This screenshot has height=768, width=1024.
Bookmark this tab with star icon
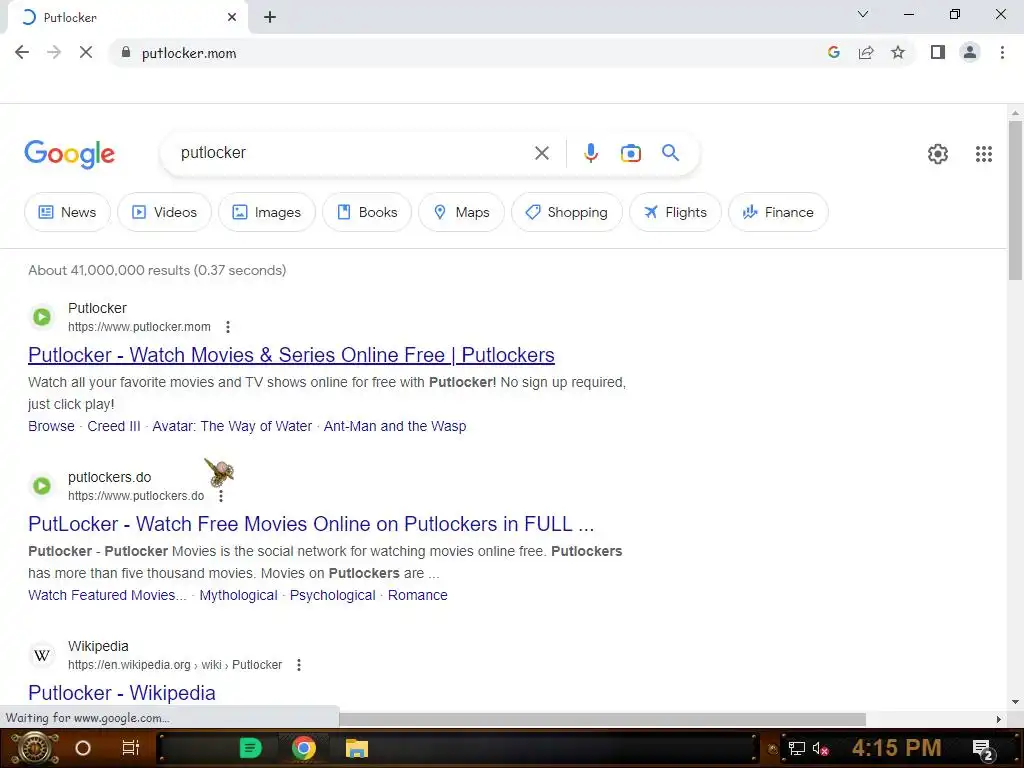pyautogui.click(x=898, y=52)
